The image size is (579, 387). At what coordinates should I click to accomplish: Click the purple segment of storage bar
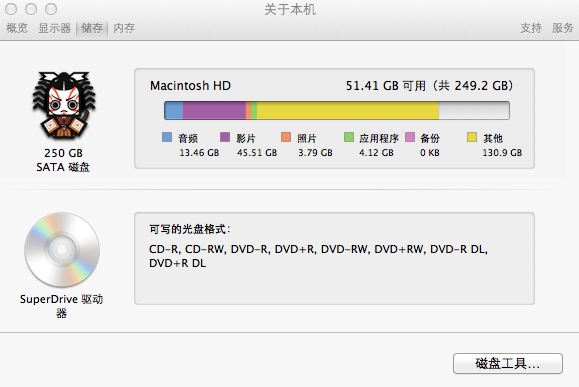[x=214, y=110]
